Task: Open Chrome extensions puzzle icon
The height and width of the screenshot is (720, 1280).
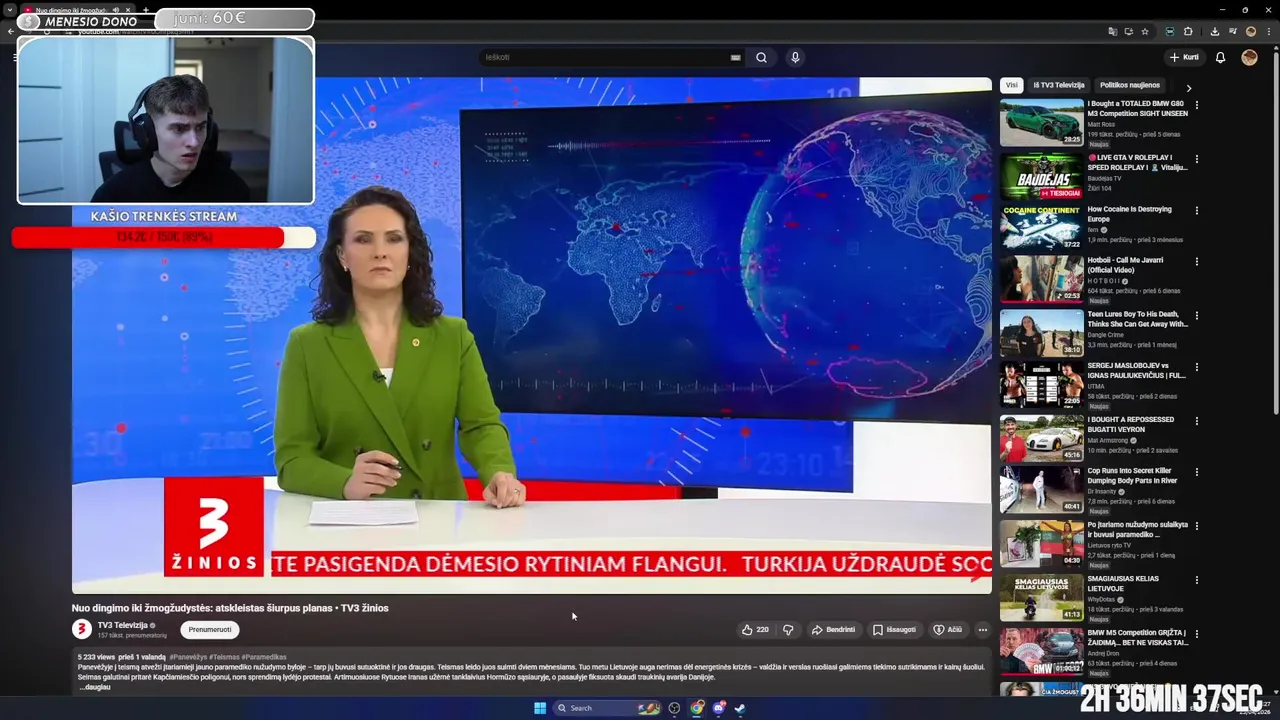Action: (x=1188, y=31)
